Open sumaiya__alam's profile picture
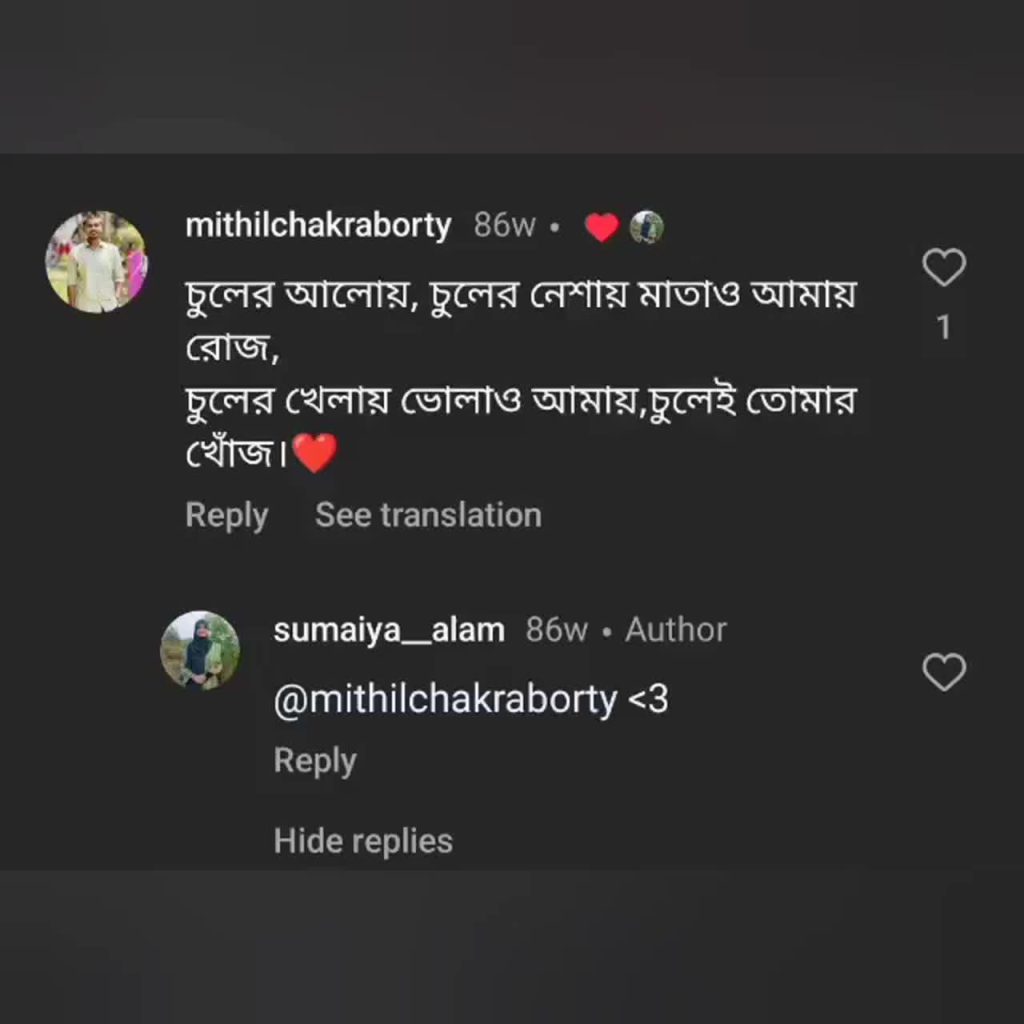The width and height of the screenshot is (1024, 1024). pyautogui.click(x=200, y=650)
